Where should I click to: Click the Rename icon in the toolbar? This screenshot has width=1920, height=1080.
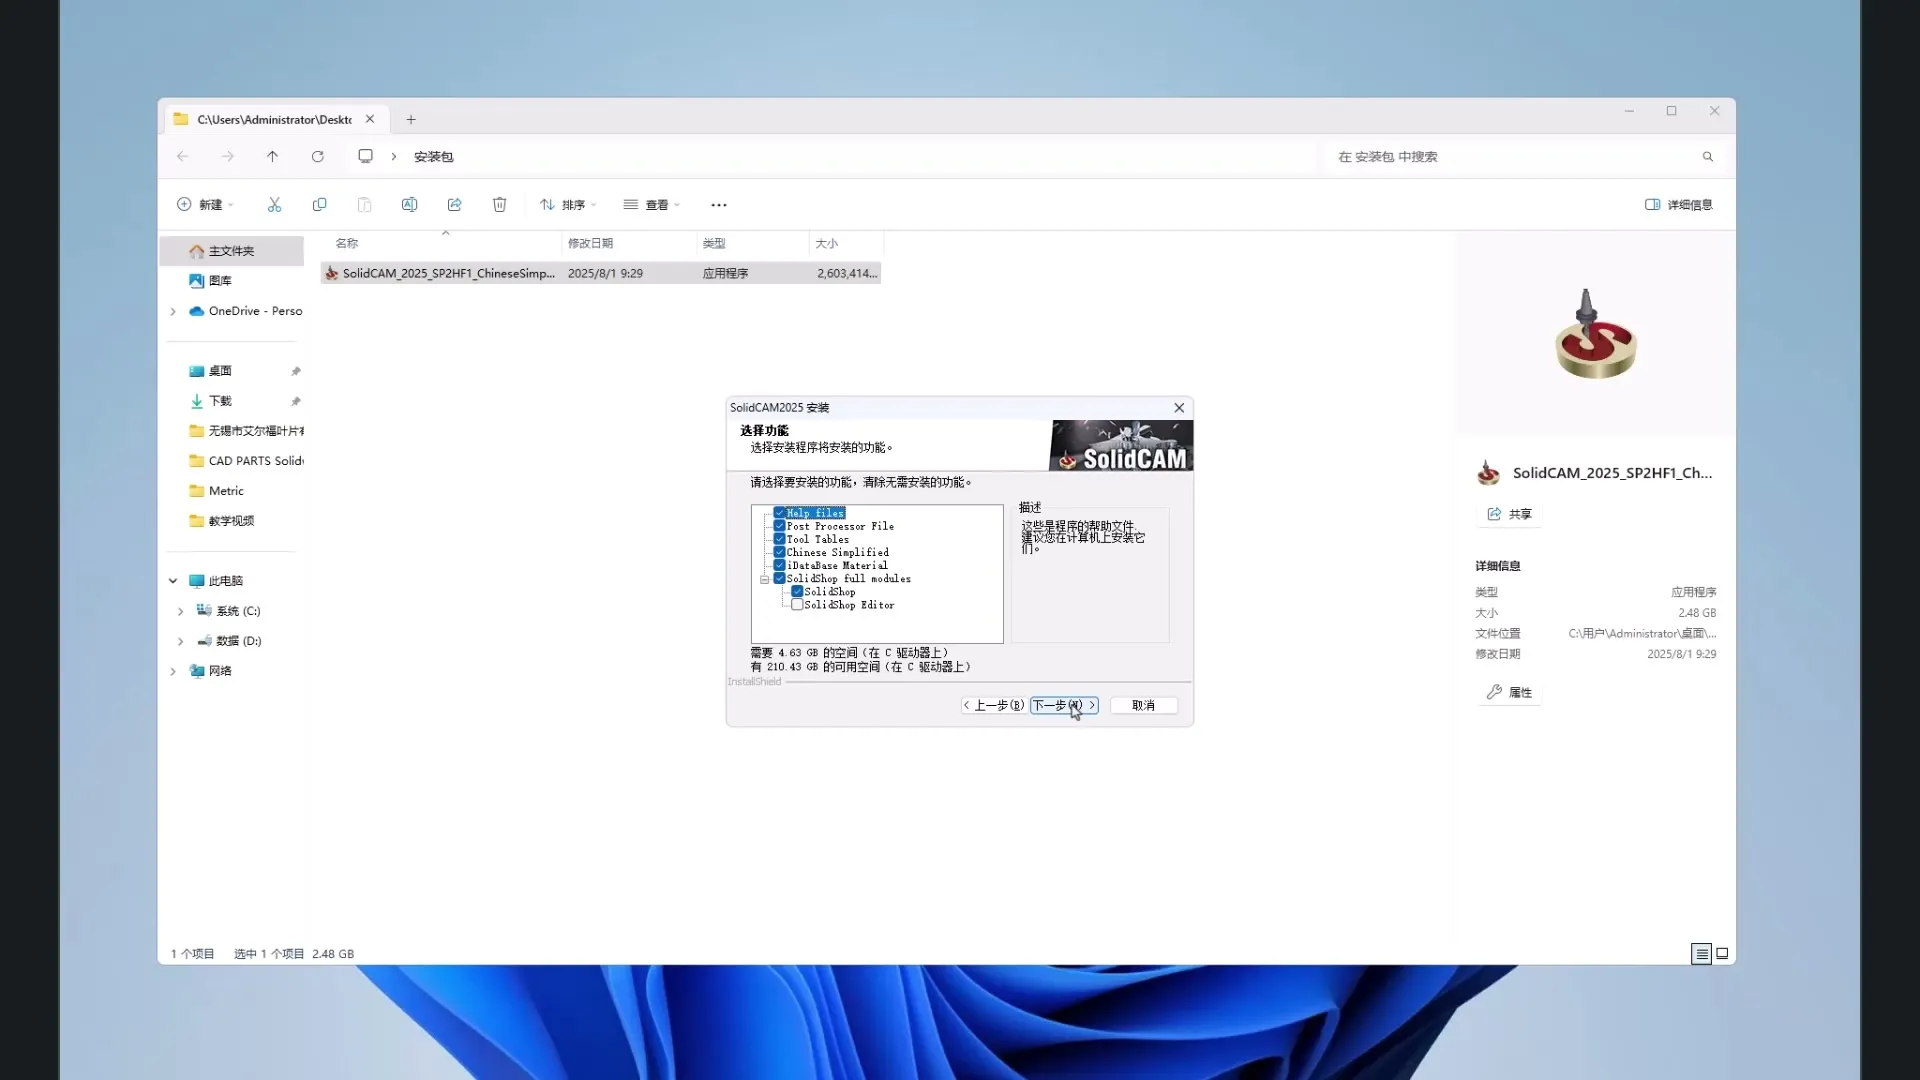(409, 204)
